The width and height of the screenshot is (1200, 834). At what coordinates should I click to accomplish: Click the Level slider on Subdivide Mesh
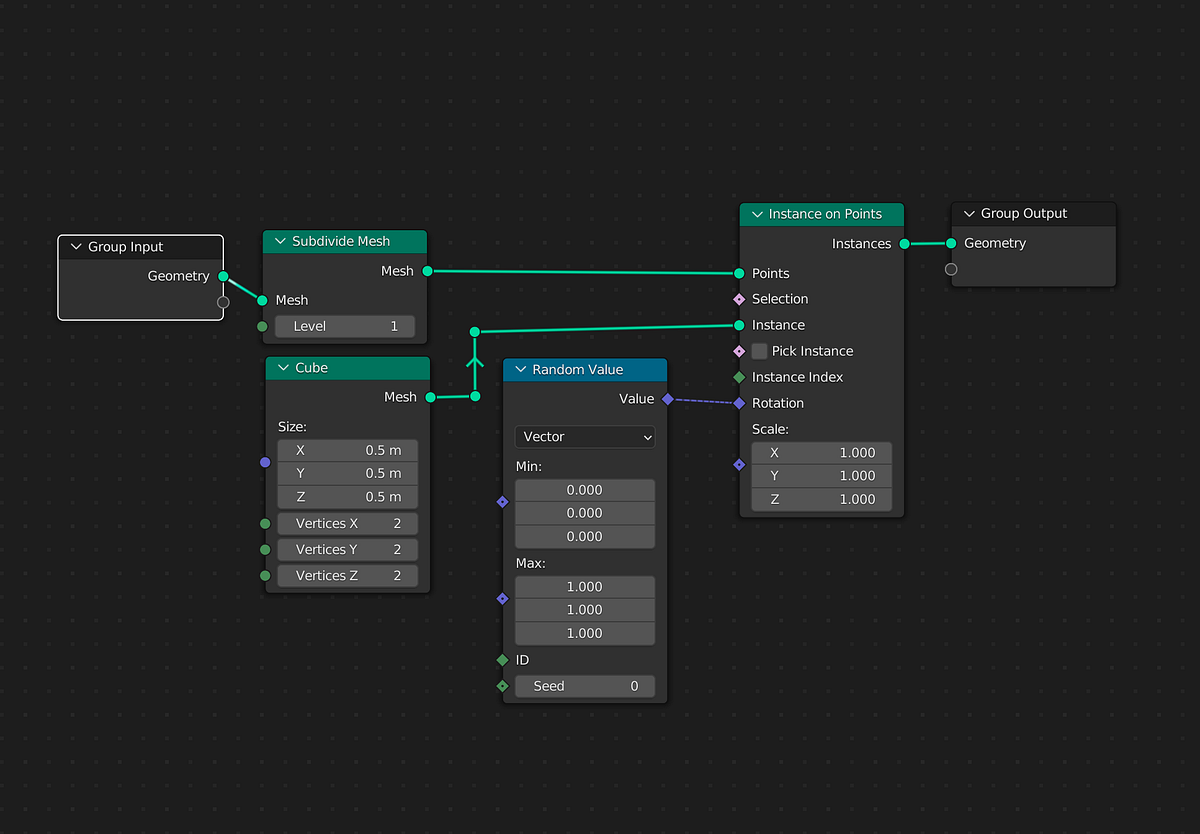click(x=345, y=325)
